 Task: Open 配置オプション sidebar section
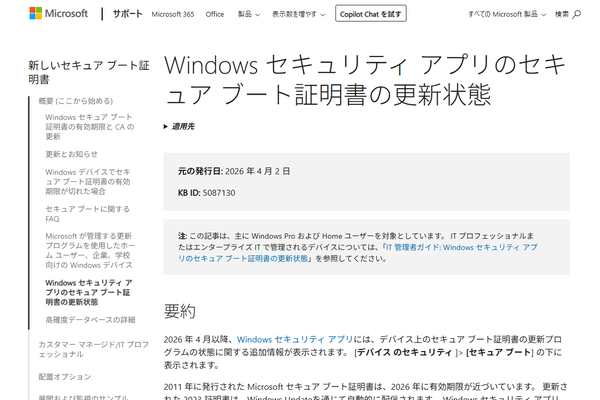tap(65, 377)
